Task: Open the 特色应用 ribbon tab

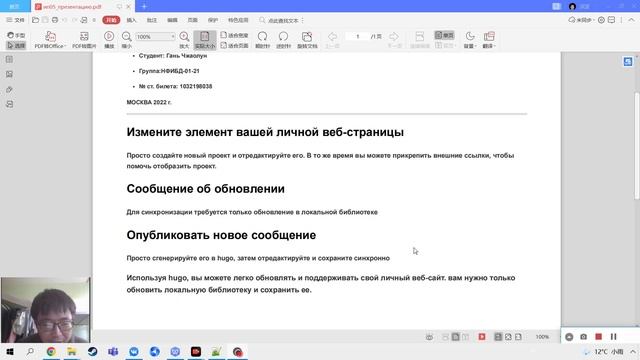Action: click(x=238, y=20)
